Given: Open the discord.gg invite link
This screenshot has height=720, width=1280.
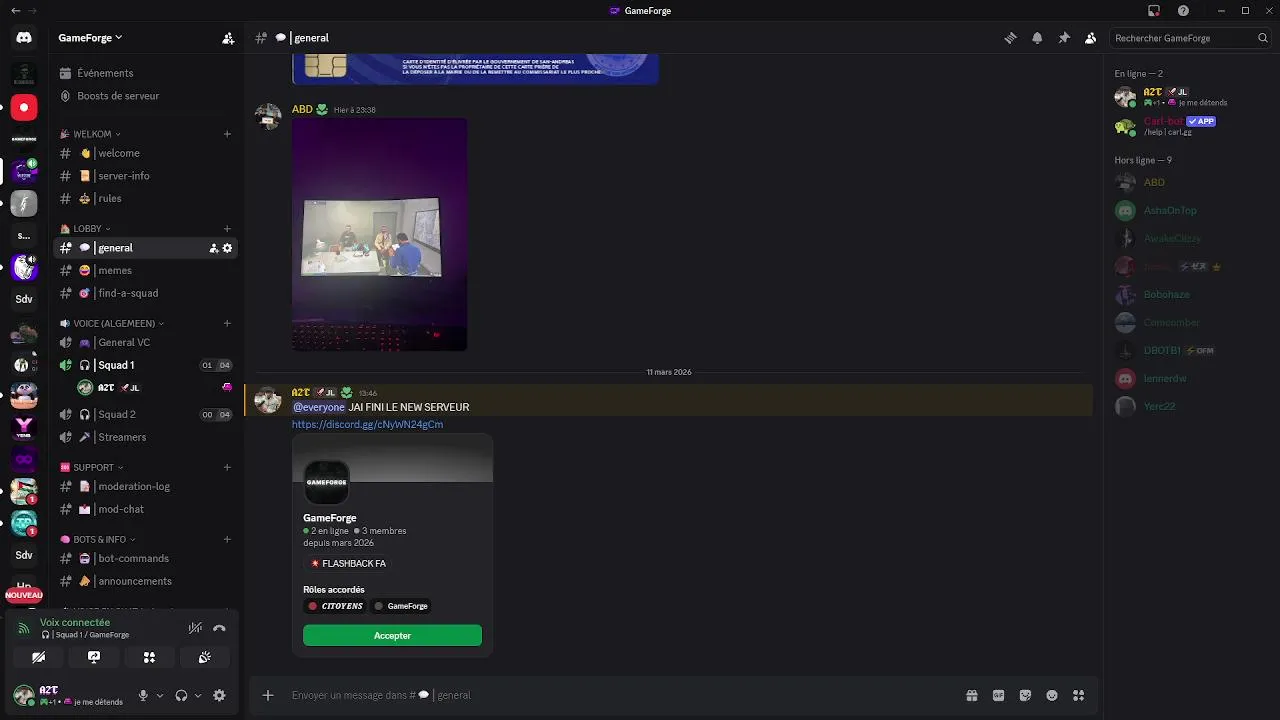Looking at the screenshot, I should click(x=367, y=424).
